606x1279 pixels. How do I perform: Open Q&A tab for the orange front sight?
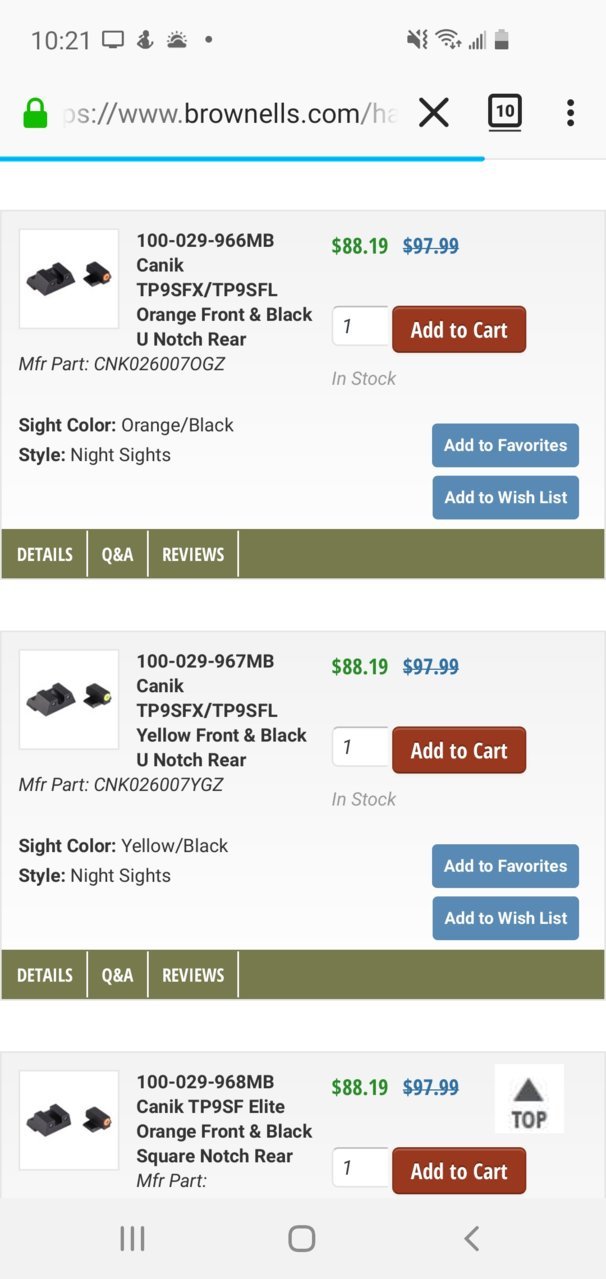(x=117, y=554)
